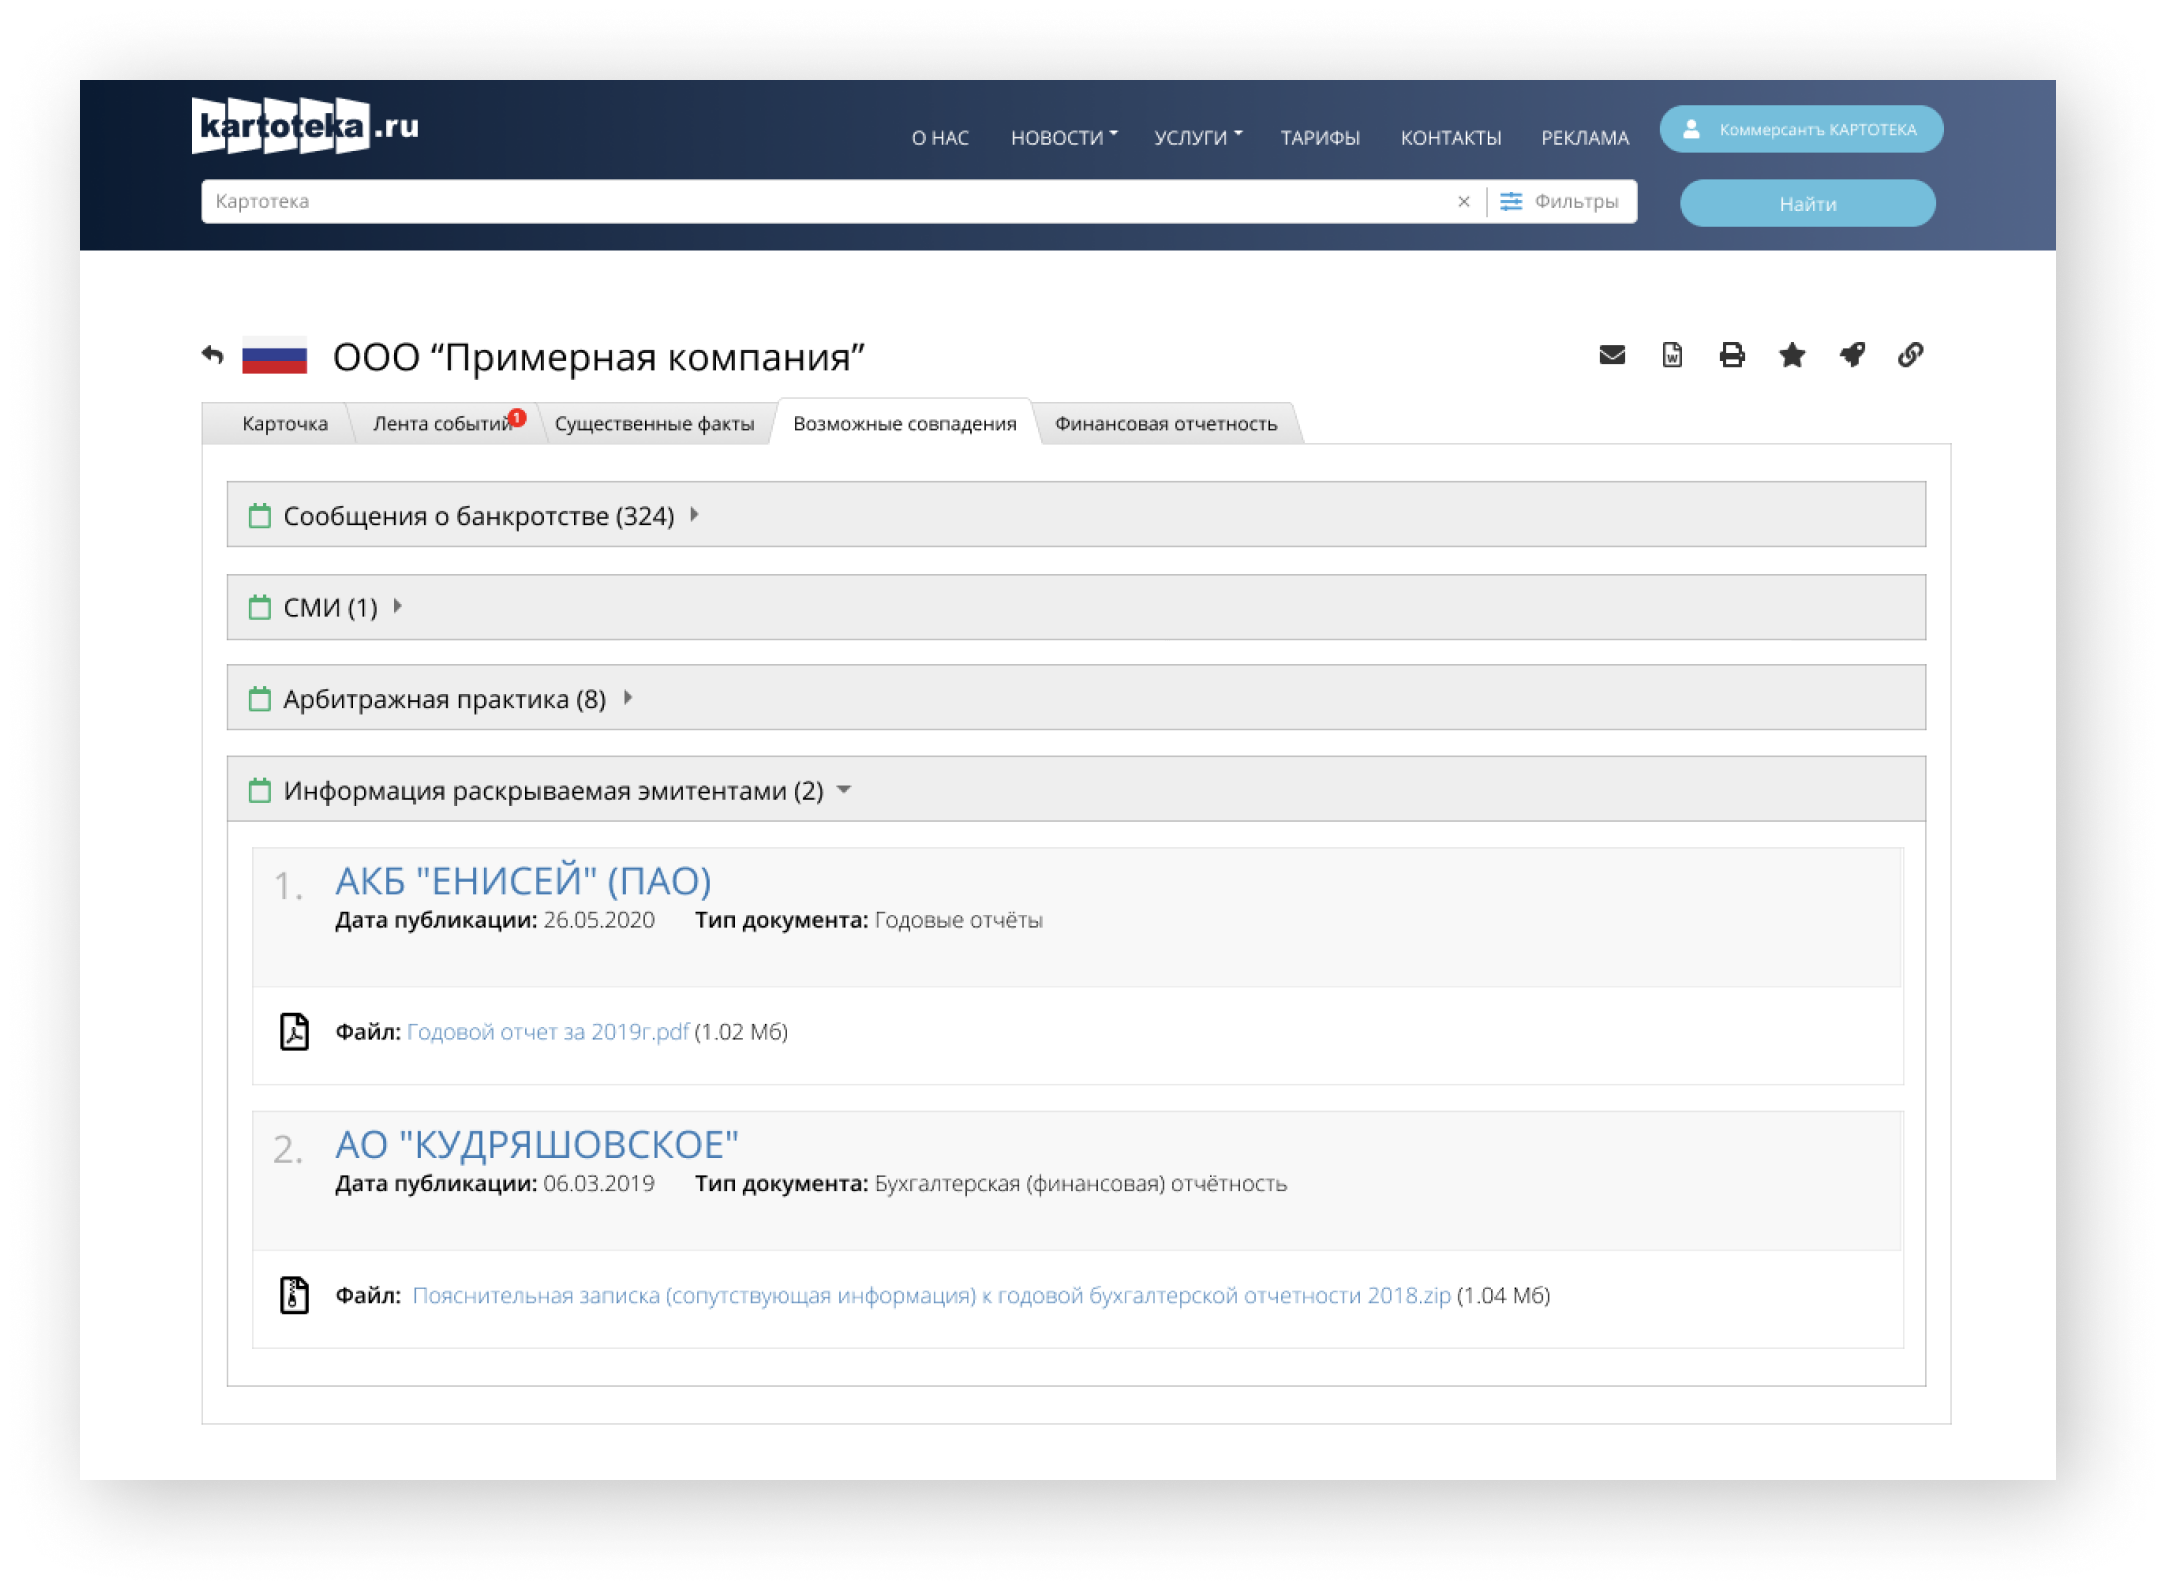The image size is (2168, 1592).
Task: Switch to the Существенные факты tab
Action: [x=654, y=423]
